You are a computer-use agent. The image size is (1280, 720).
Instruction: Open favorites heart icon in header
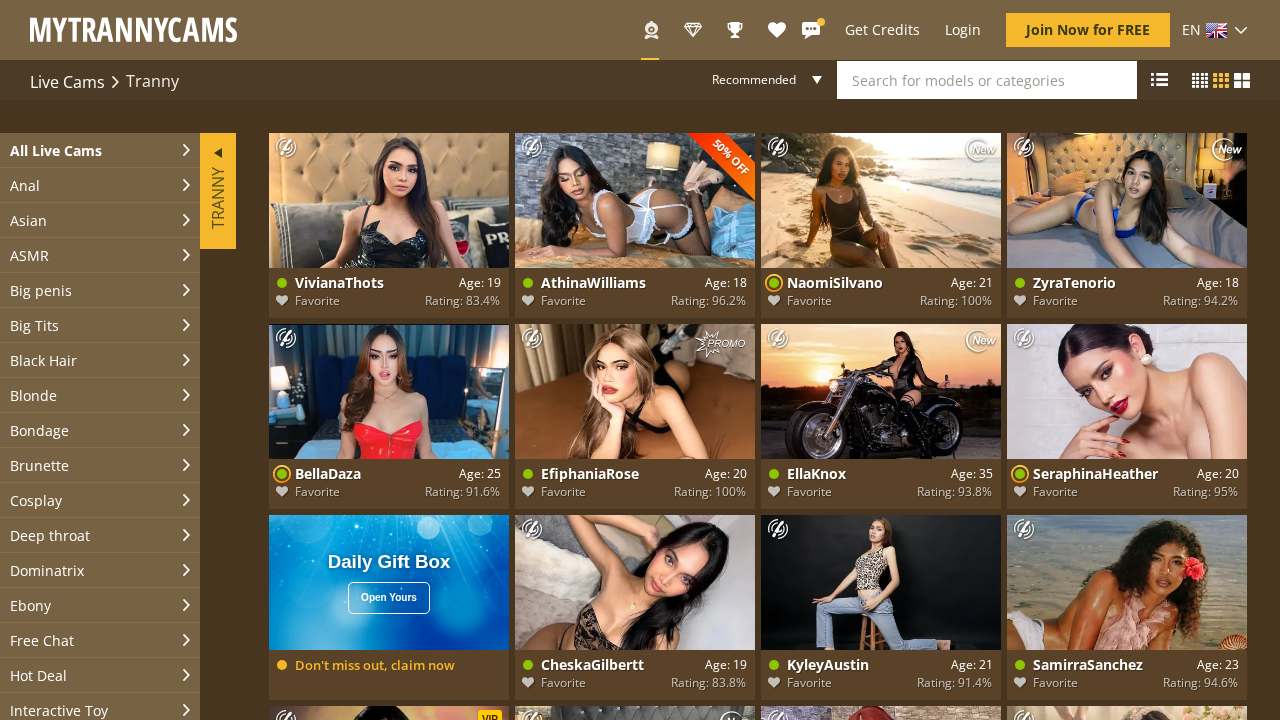coord(777,30)
